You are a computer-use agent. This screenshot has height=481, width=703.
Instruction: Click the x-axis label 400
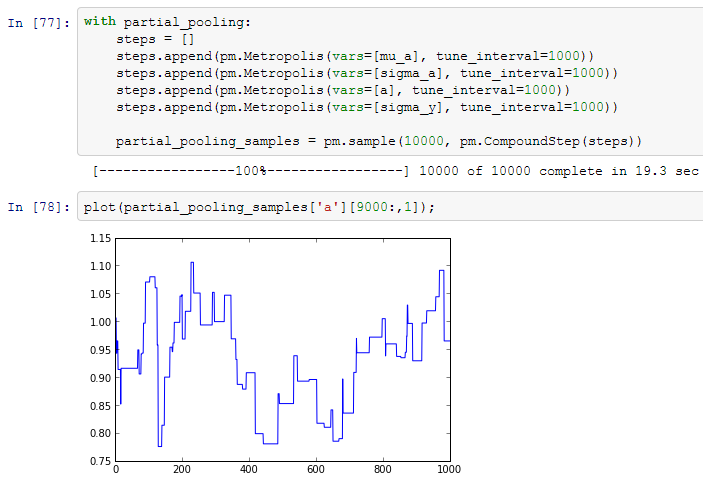pos(249,469)
